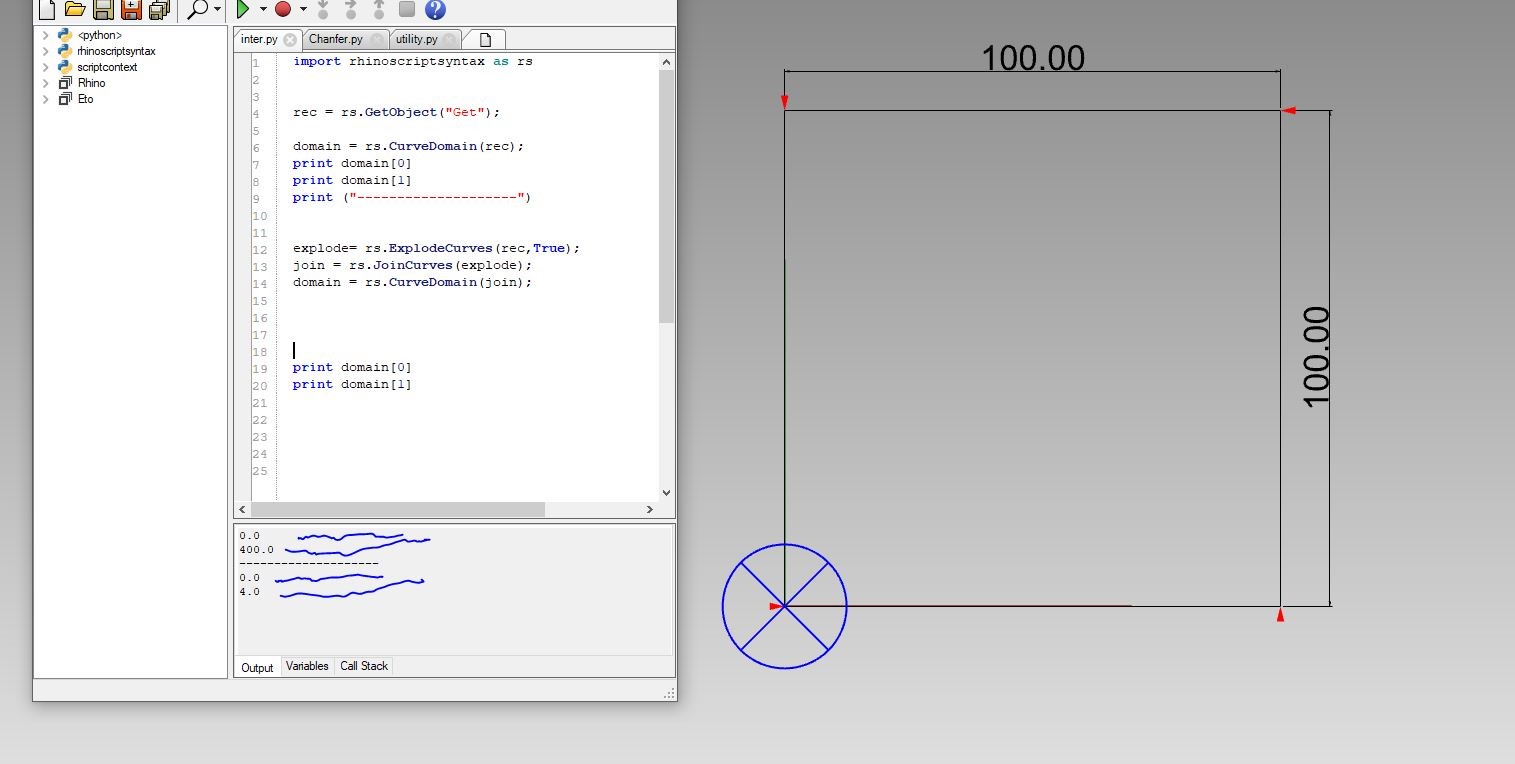The image size is (1515, 764).
Task: Expand the Eto tree node
Action: click(x=46, y=99)
